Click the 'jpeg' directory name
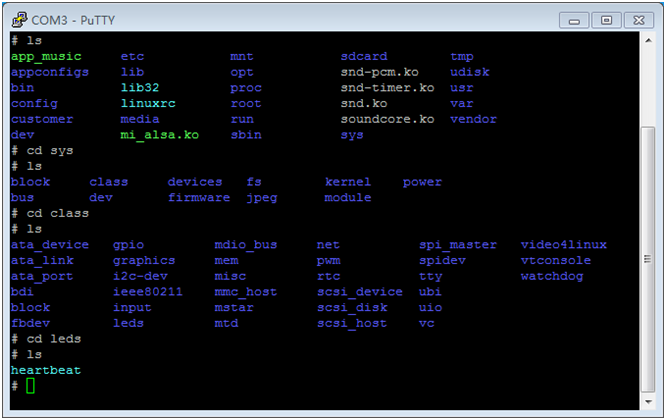 (262, 198)
